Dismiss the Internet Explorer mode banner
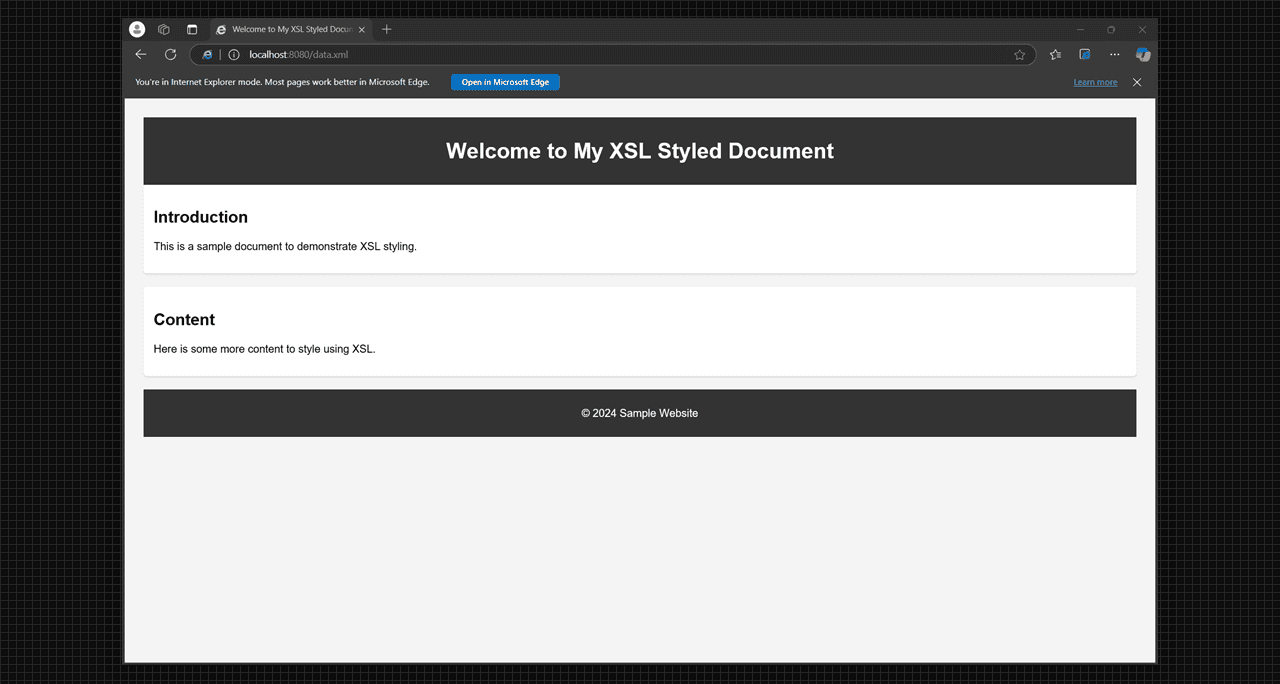 (x=1136, y=82)
